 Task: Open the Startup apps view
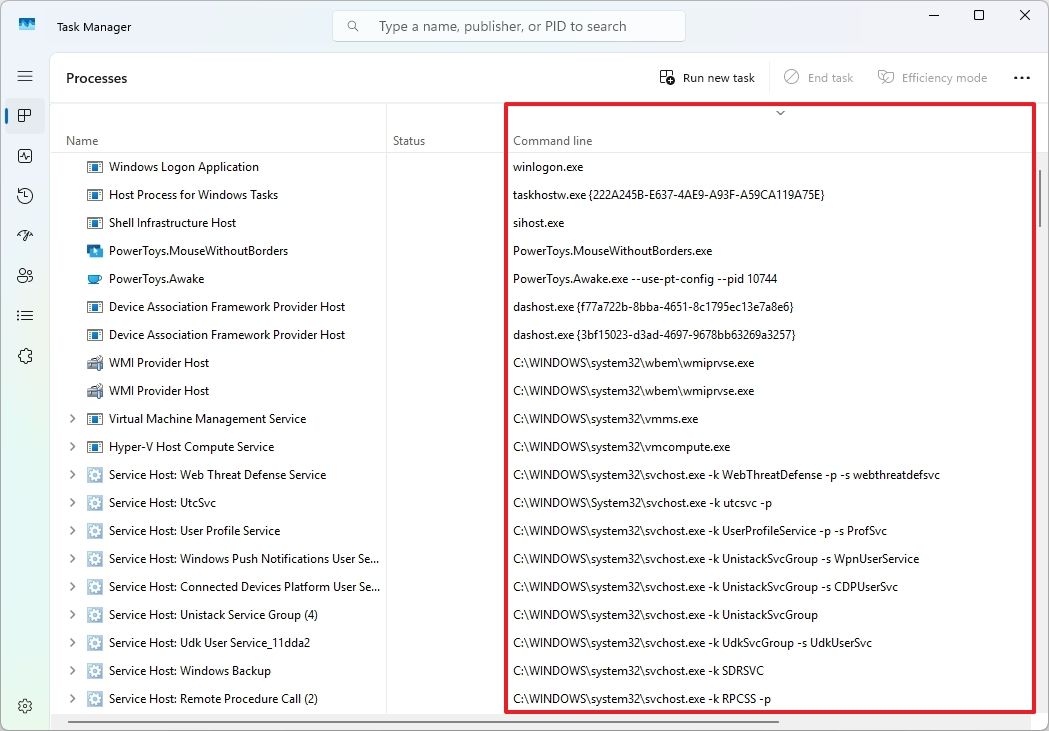(x=25, y=236)
